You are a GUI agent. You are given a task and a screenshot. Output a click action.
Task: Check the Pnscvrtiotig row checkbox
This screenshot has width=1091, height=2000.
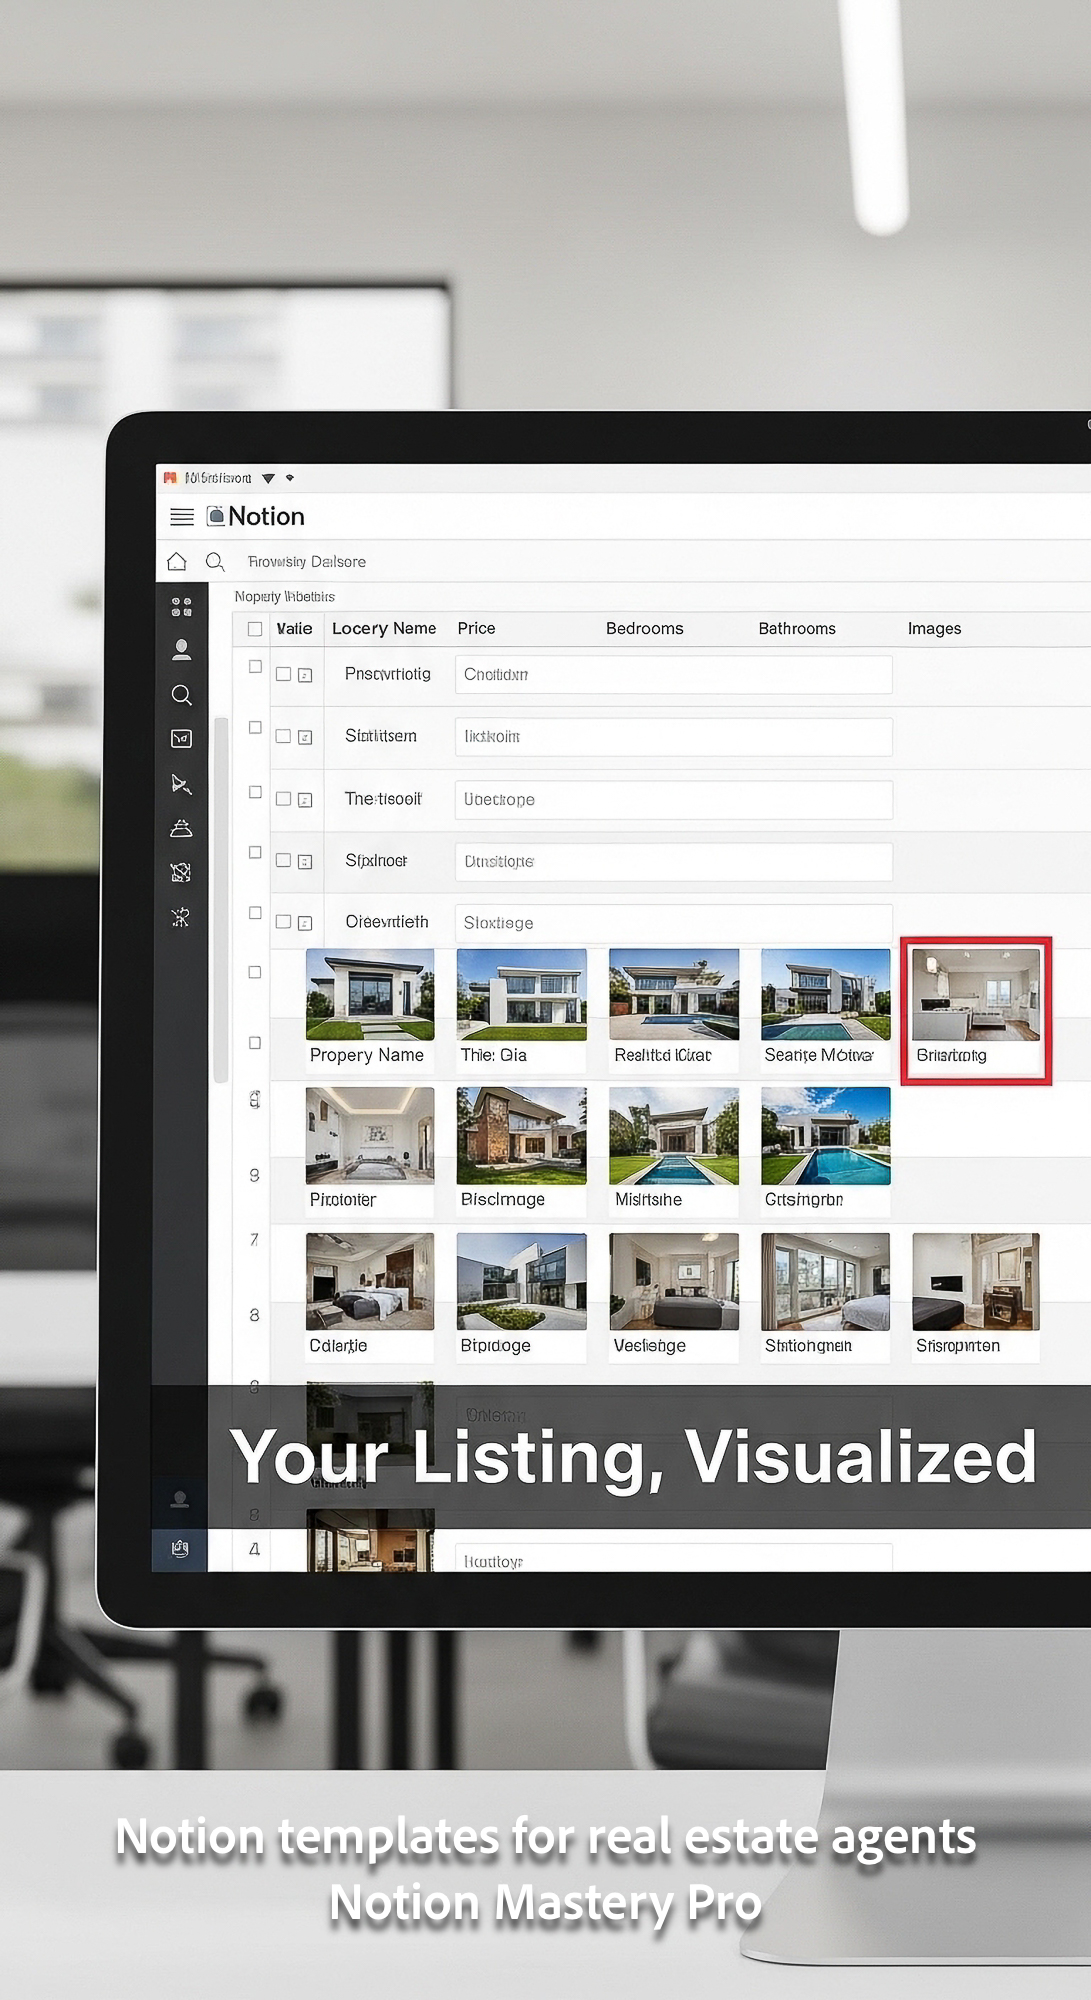tap(283, 674)
